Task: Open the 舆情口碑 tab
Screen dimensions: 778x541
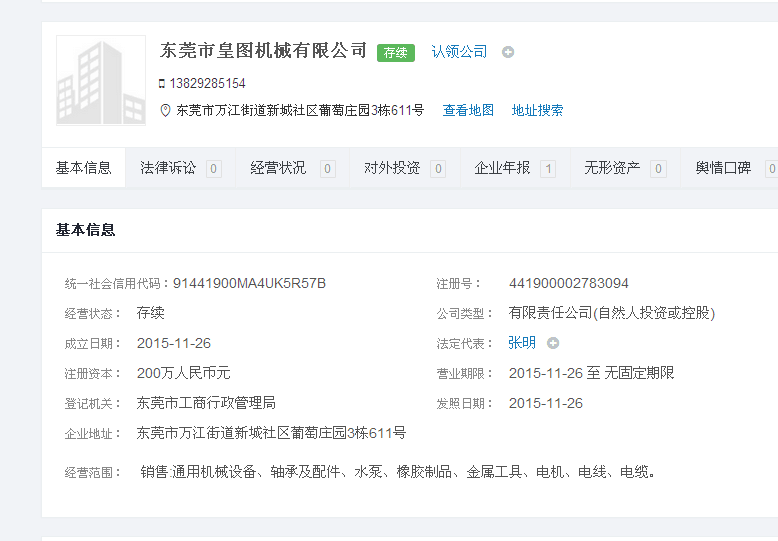Action: pos(723,168)
